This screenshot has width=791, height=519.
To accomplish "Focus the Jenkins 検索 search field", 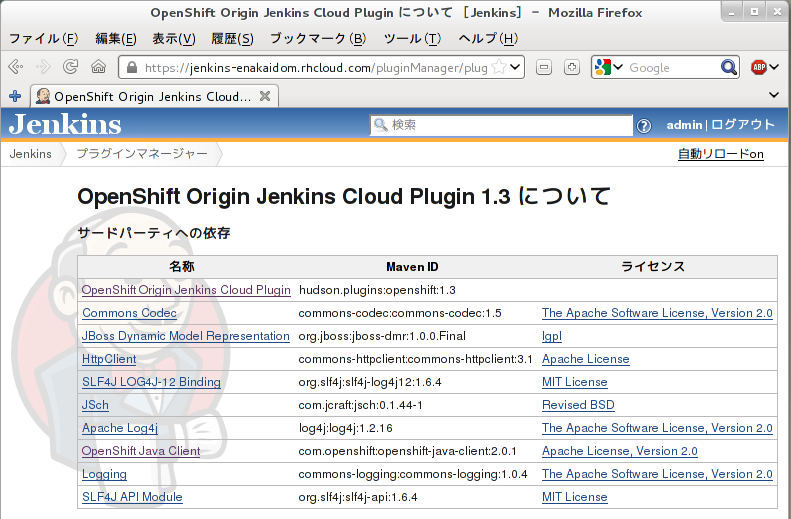I will [501, 125].
